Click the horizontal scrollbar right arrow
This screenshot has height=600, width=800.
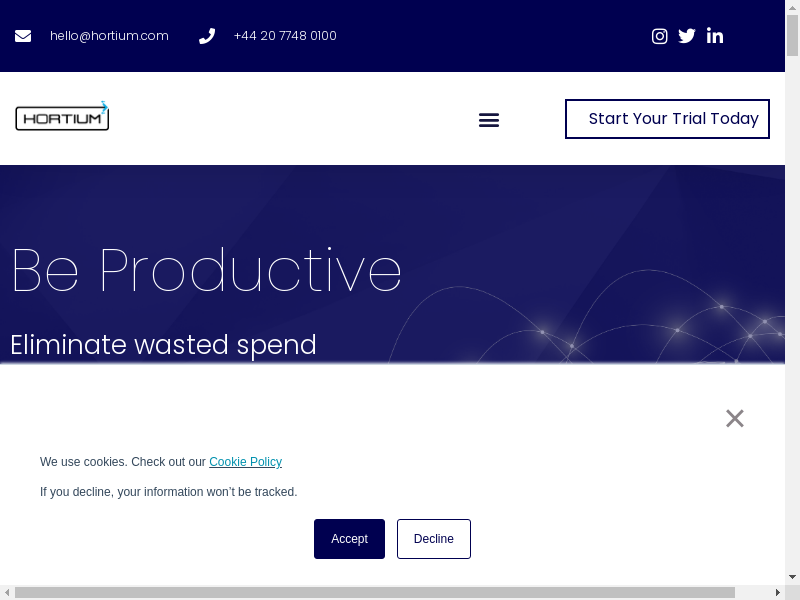(x=778, y=592)
